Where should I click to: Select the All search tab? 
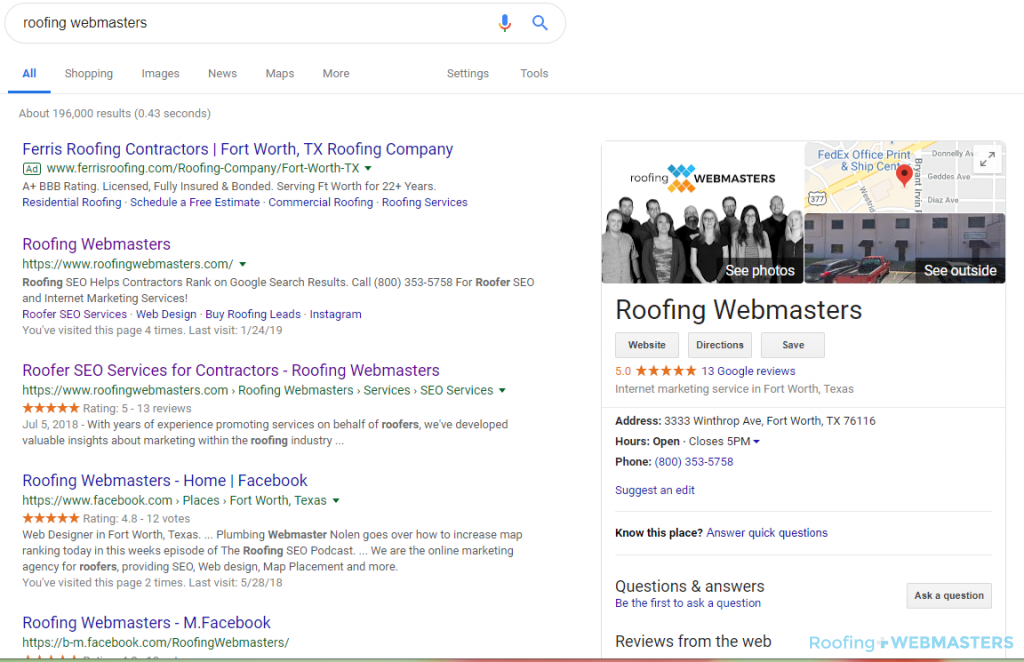(x=29, y=74)
